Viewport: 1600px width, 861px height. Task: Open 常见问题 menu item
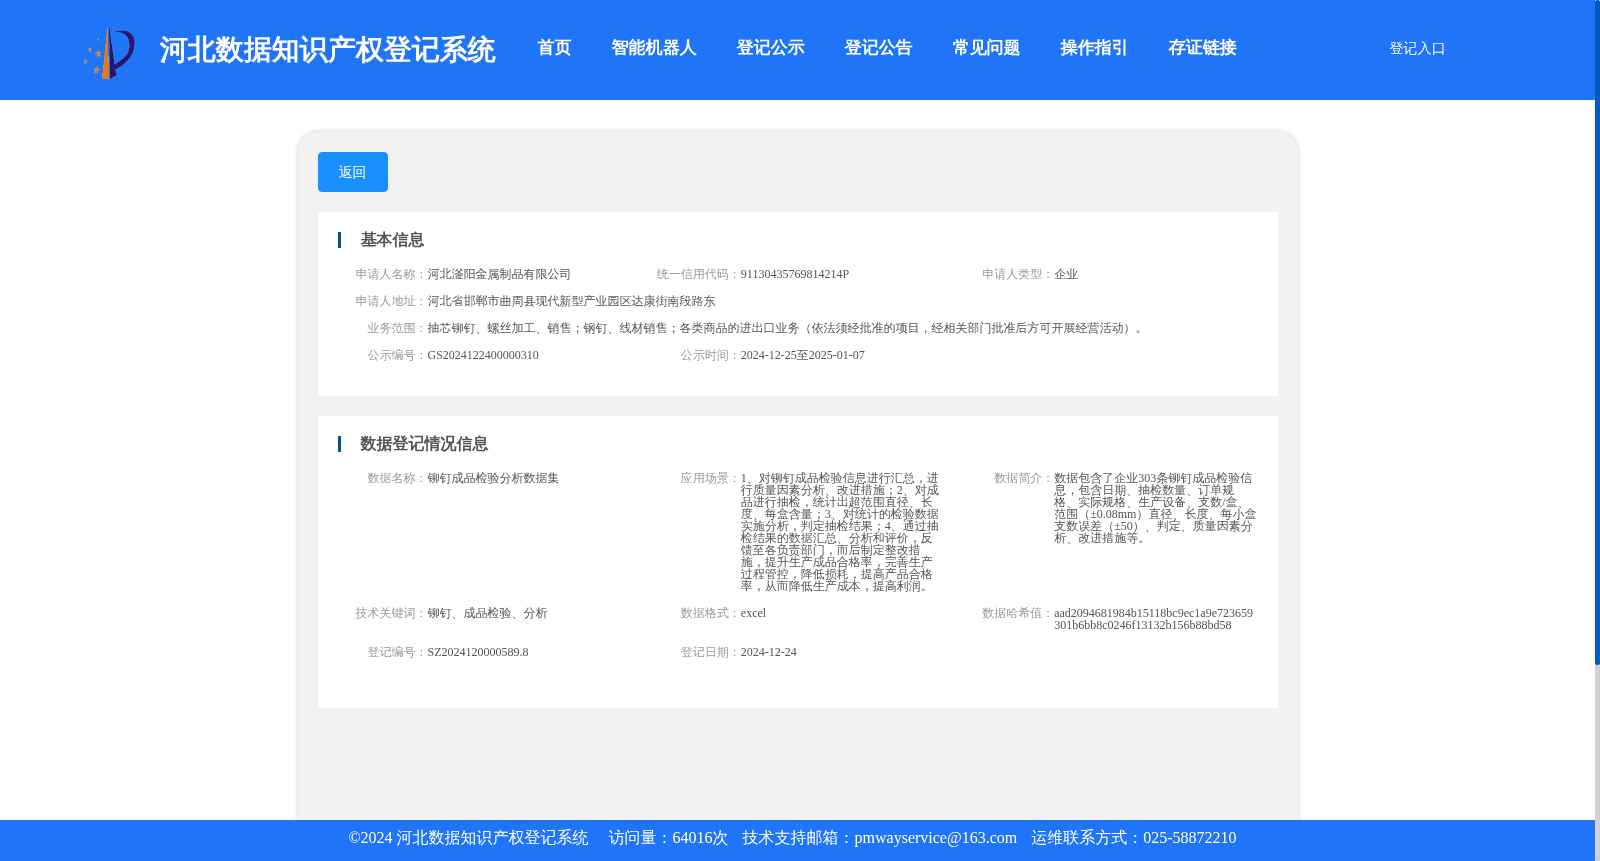coord(986,48)
